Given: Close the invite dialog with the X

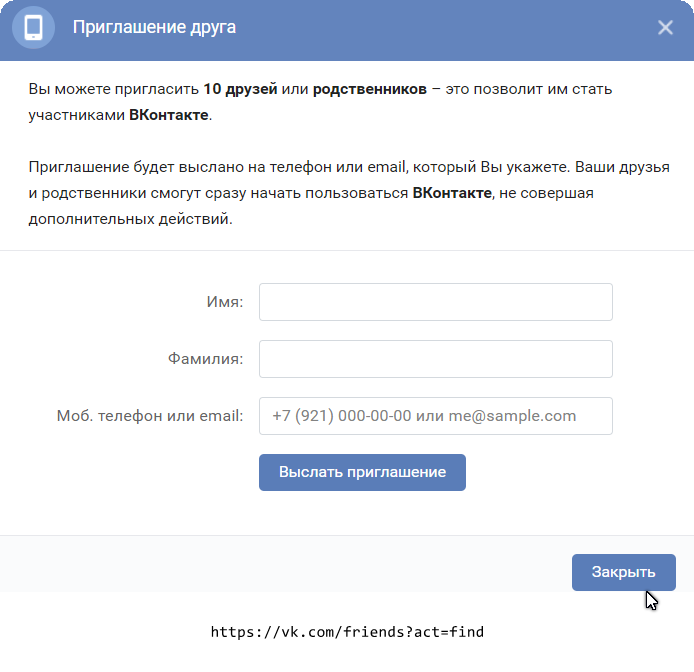Looking at the screenshot, I should 665,28.
